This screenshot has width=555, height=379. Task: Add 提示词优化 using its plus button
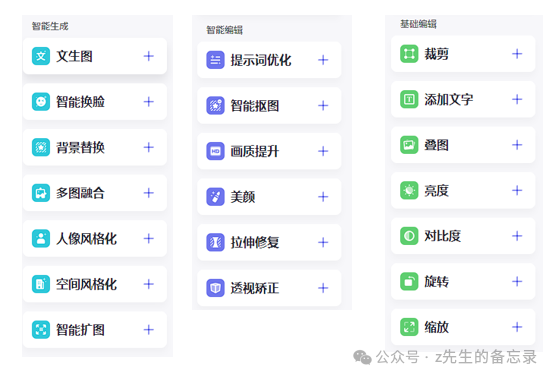[x=323, y=60]
